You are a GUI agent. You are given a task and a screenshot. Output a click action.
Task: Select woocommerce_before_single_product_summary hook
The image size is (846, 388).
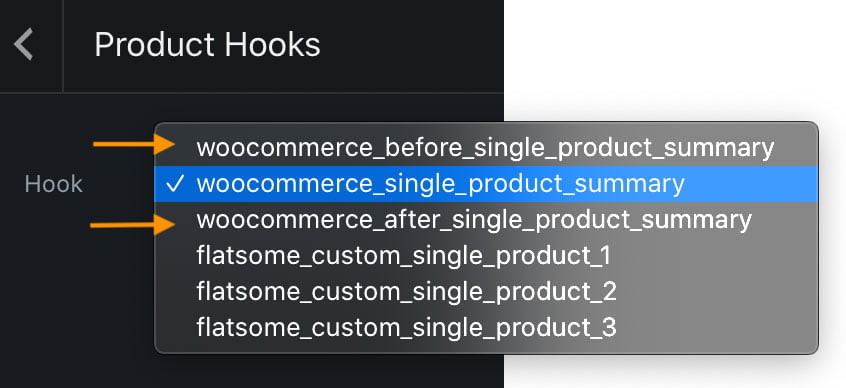[486, 148]
